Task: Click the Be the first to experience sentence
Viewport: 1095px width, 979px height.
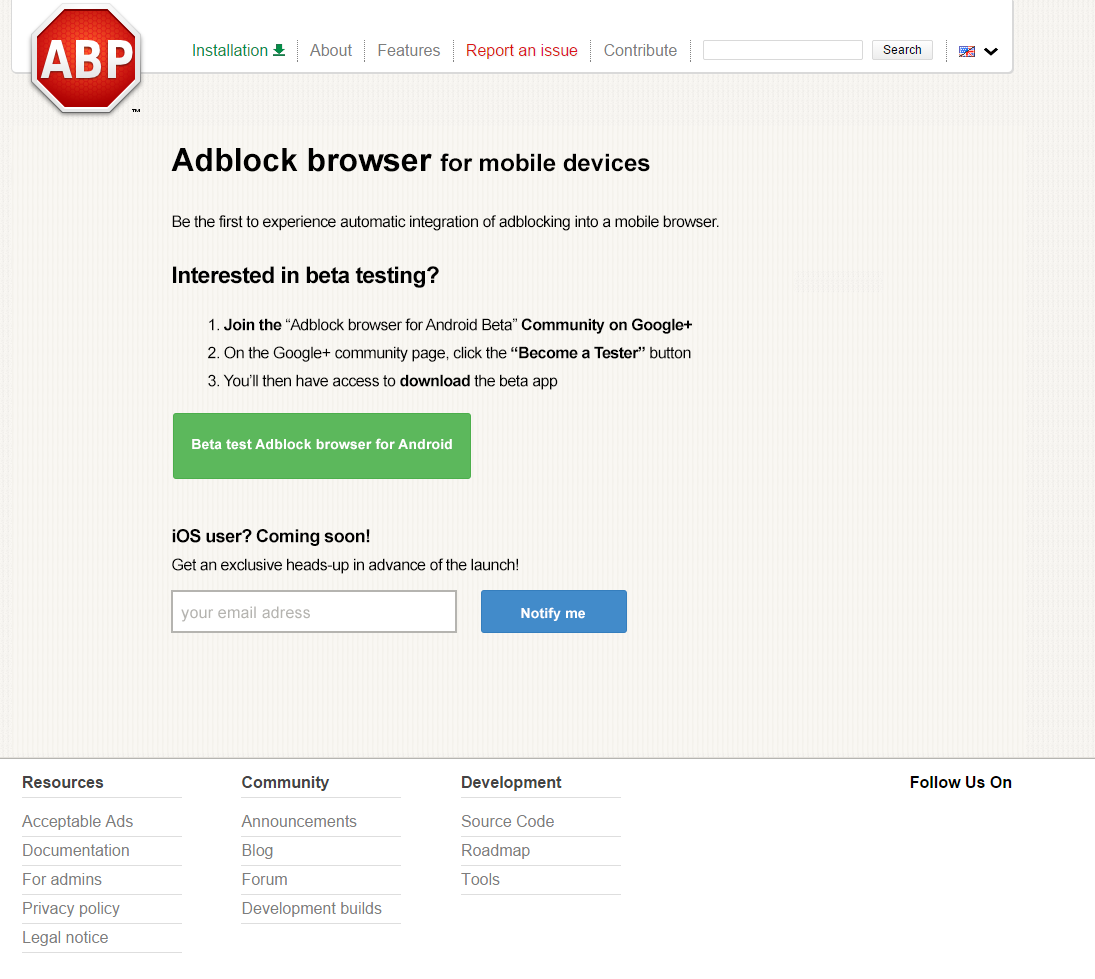Action: coord(446,221)
